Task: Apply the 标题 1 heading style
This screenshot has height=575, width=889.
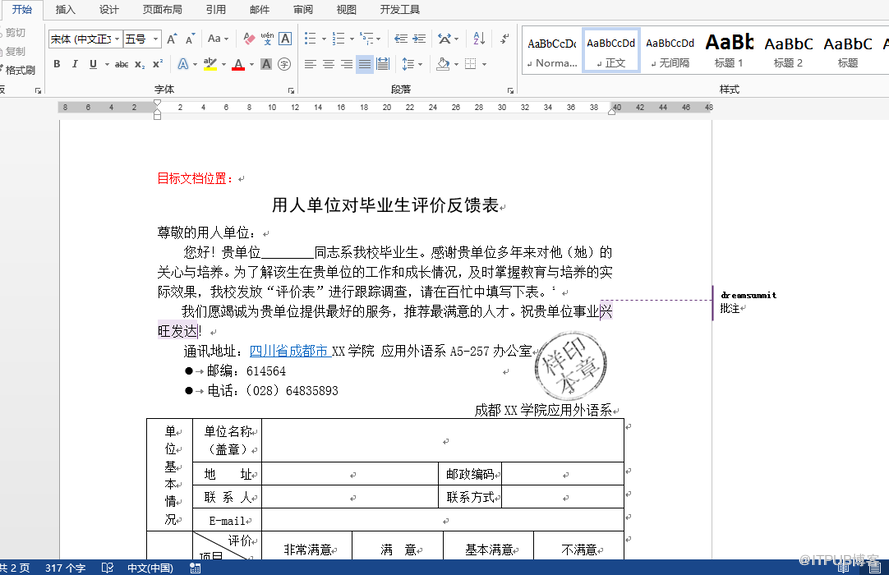Action: coord(729,49)
